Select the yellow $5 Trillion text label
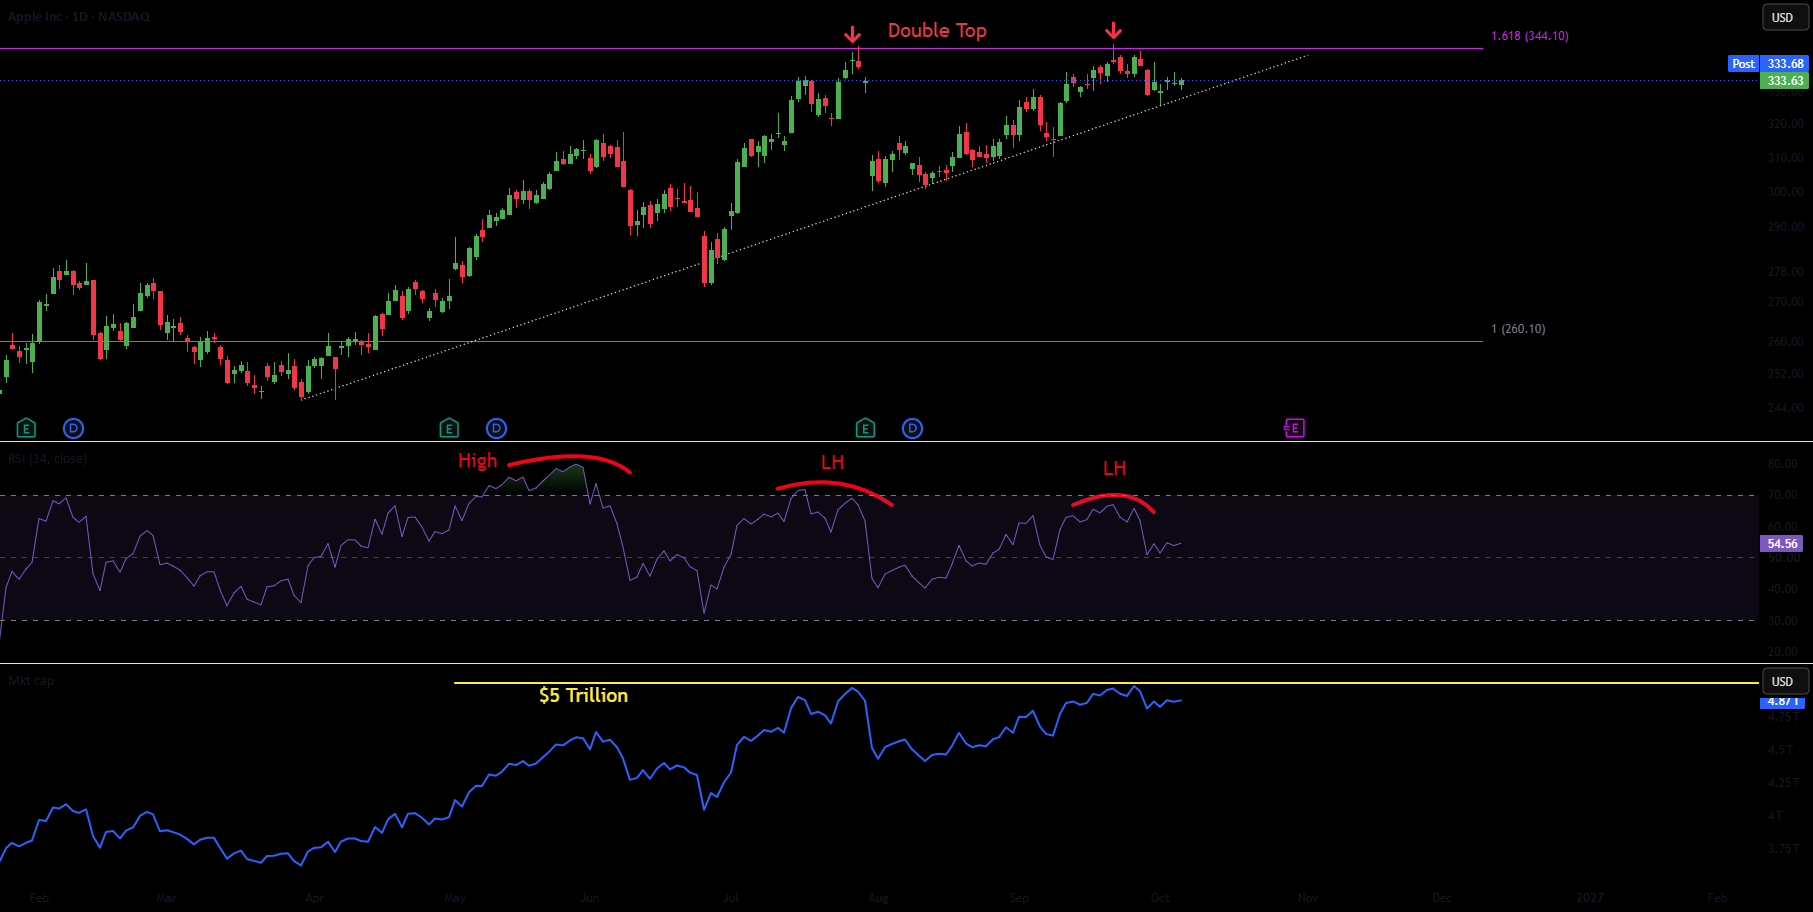This screenshot has height=912, width=1813. coord(583,695)
